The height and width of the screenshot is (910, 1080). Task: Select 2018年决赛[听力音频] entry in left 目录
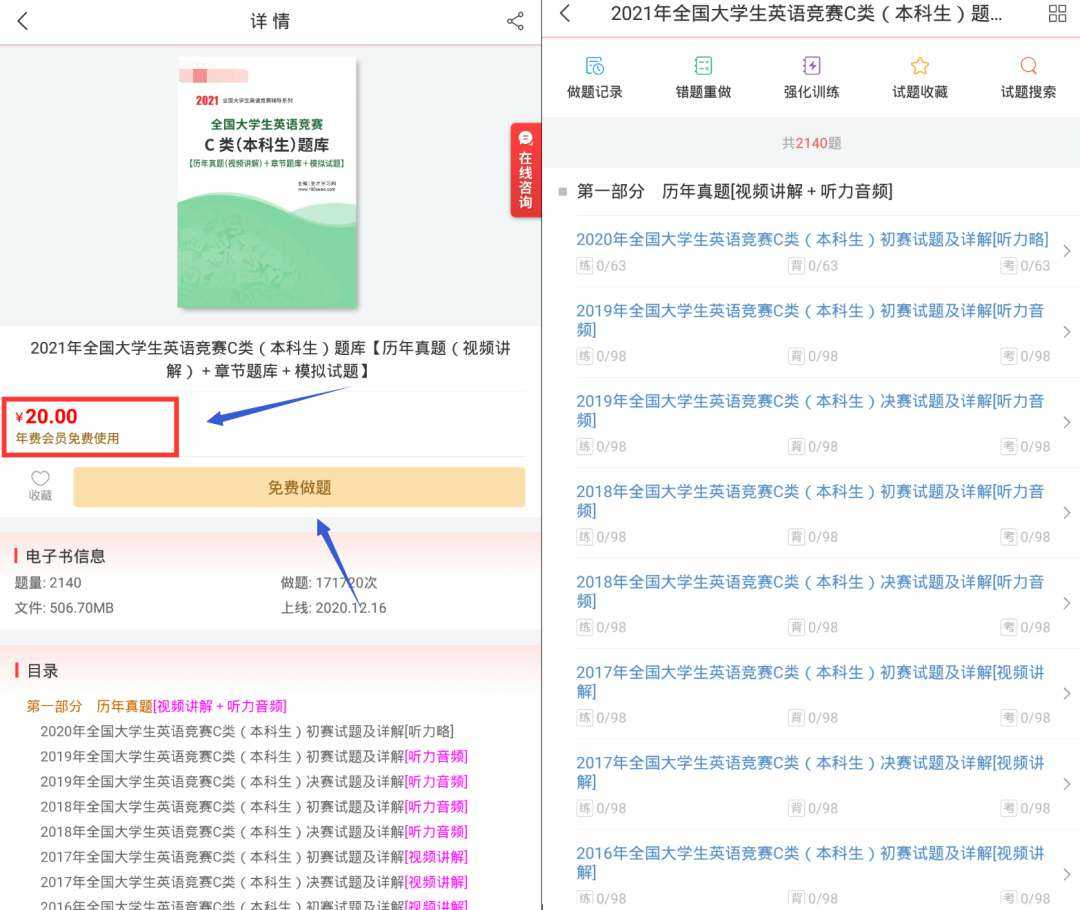pos(253,832)
